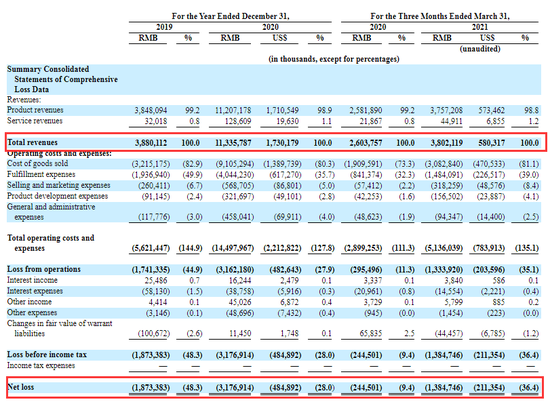The image size is (550, 404).
Task: Click the Service revenues row label
Action: point(35,121)
